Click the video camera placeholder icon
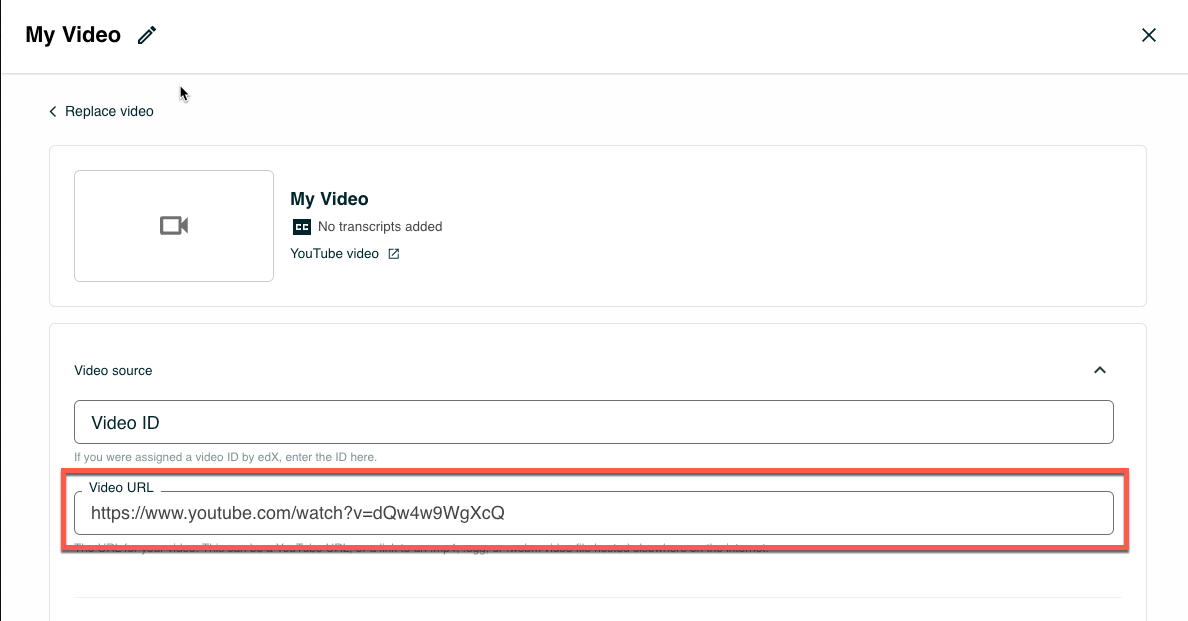Viewport: 1188px width, 621px height. [x=174, y=226]
